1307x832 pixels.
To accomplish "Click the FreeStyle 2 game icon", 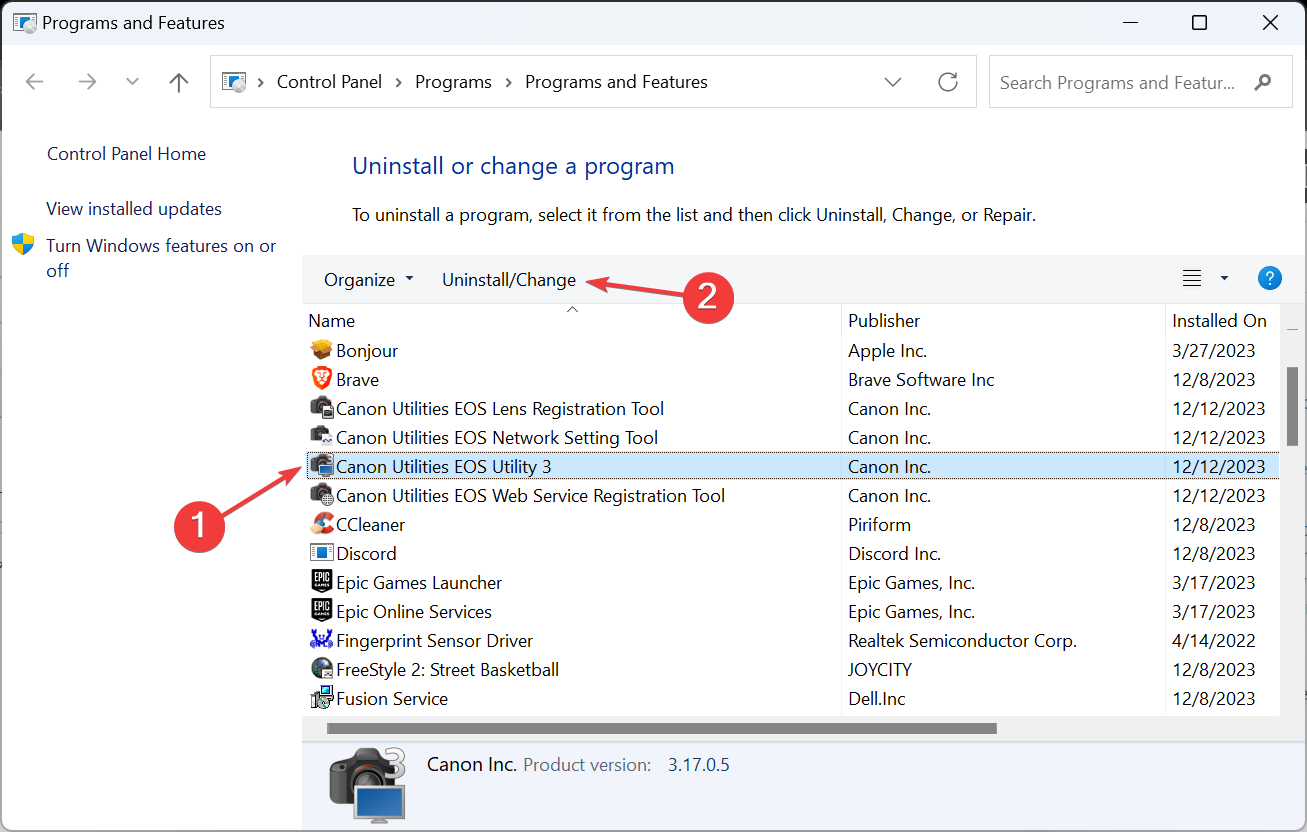I will point(321,669).
